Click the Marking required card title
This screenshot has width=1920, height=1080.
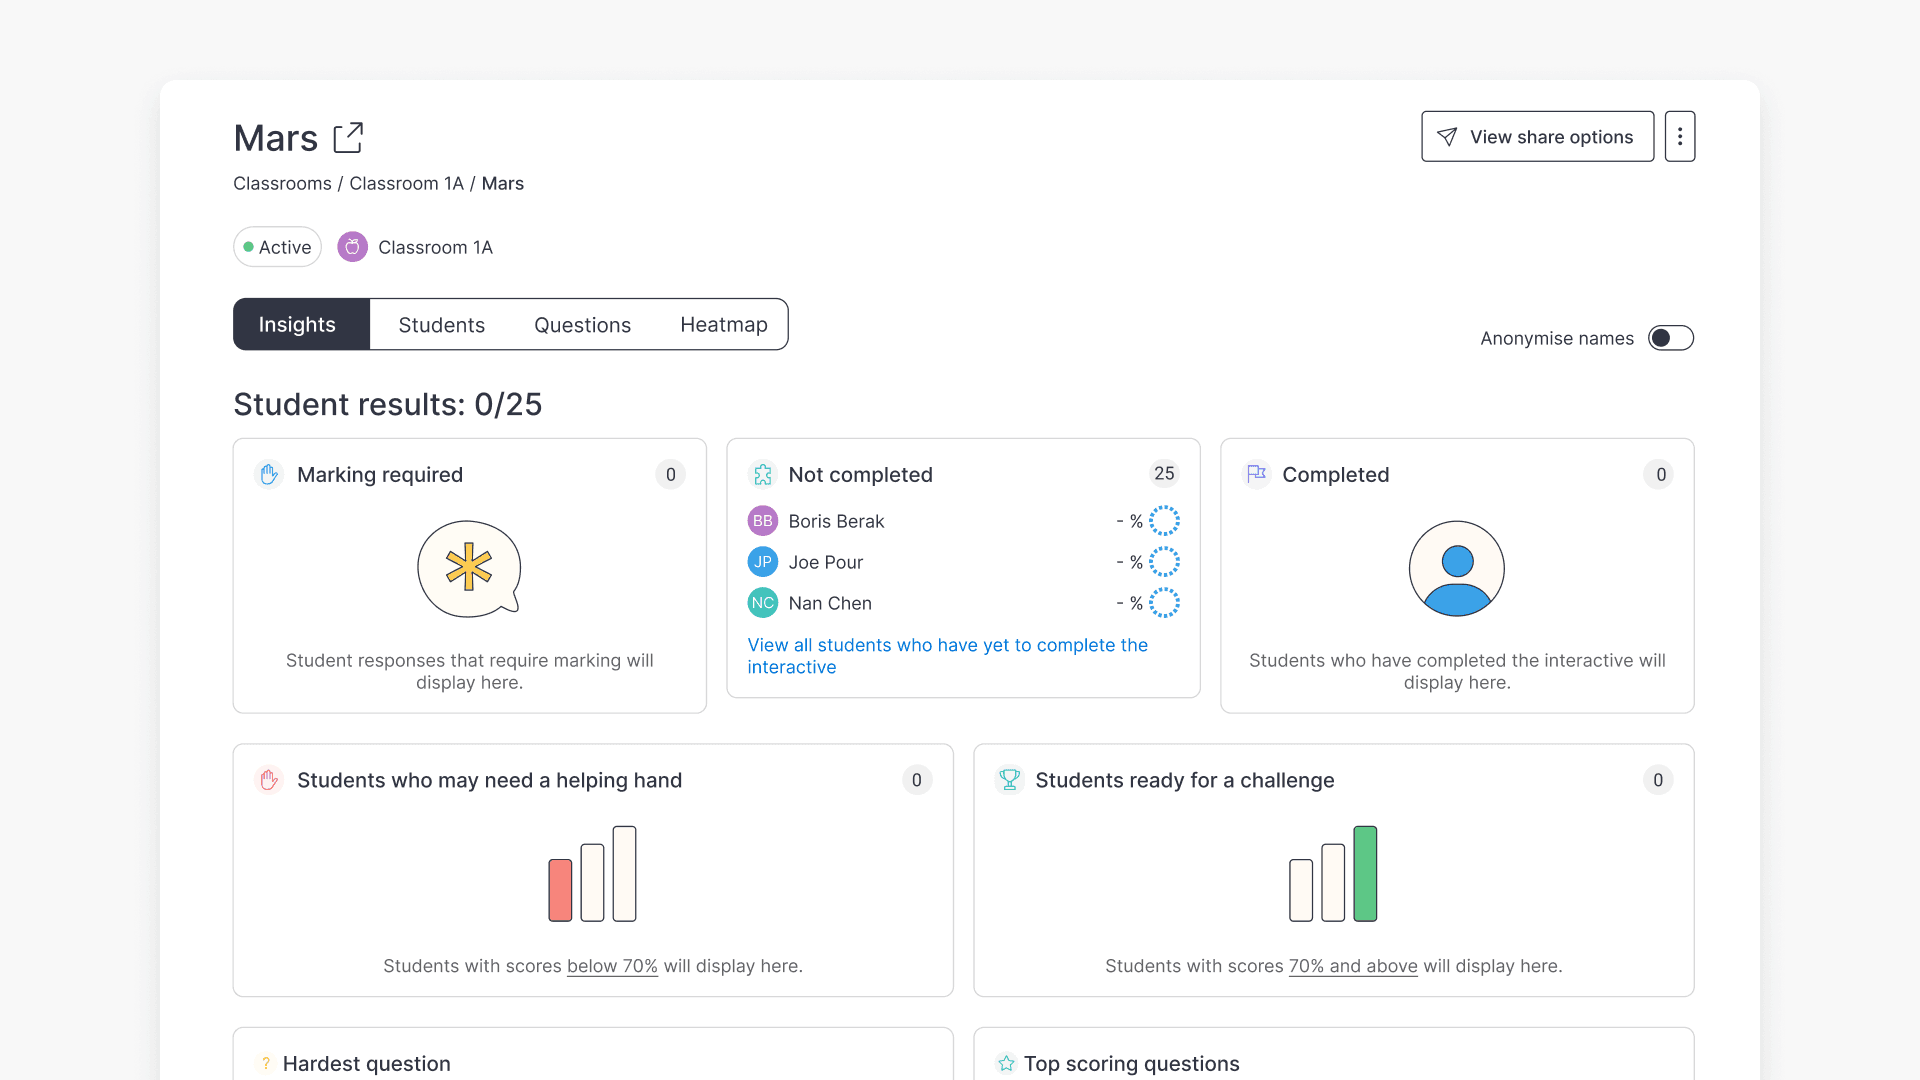coord(379,474)
